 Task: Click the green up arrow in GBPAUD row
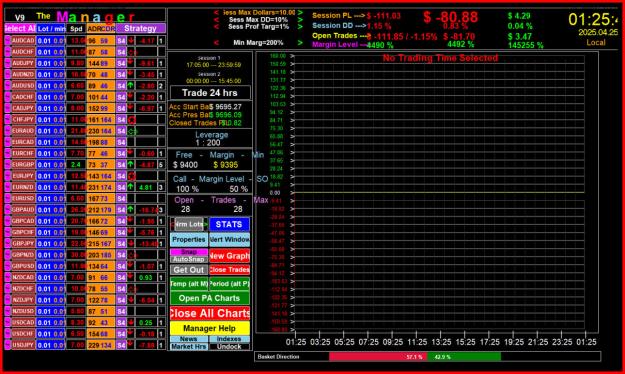pyautogui.click(x=131, y=209)
